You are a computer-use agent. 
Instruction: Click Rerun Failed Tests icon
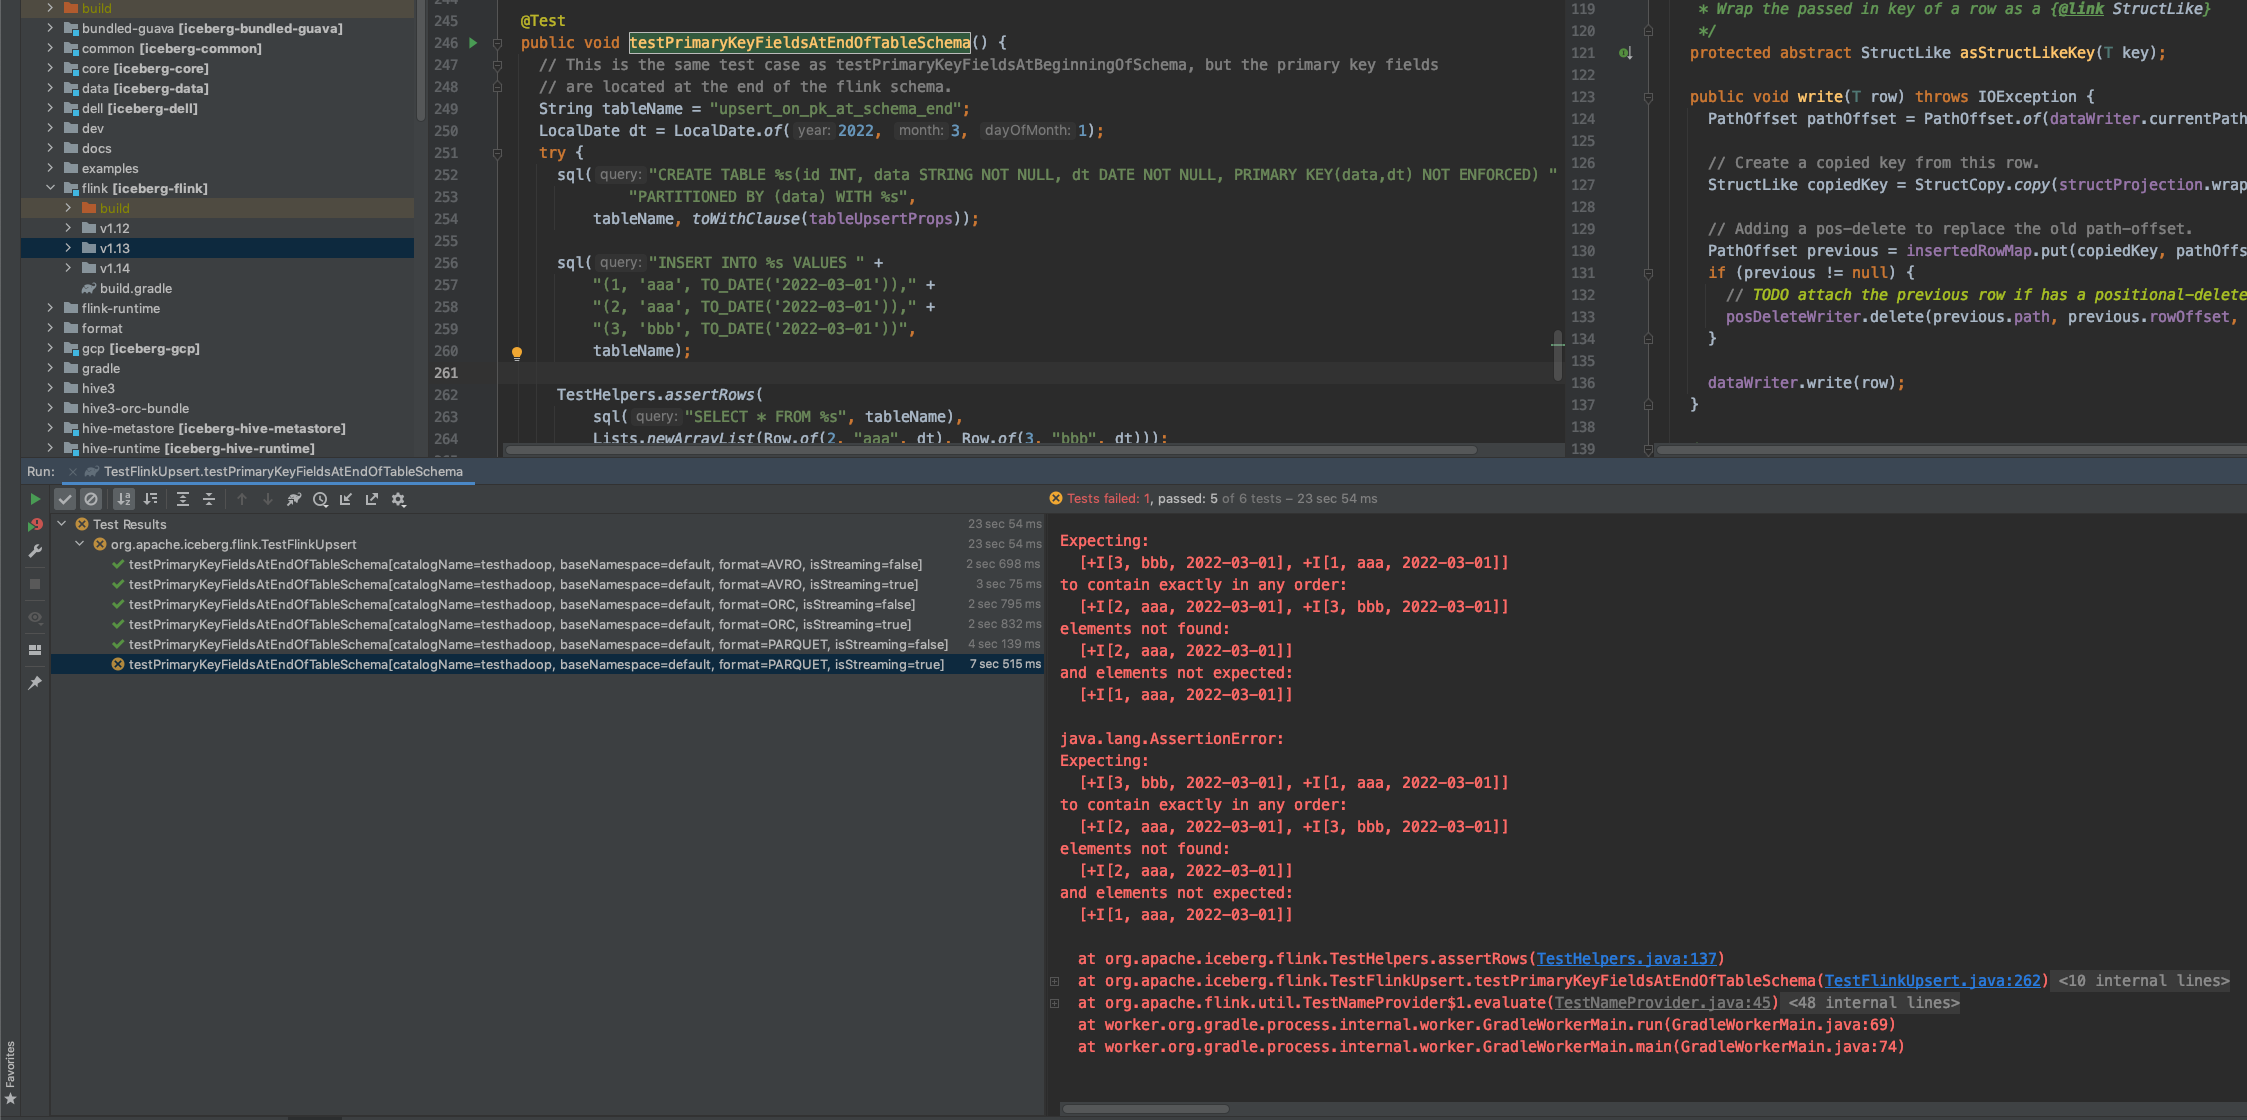pyautogui.click(x=35, y=524)
